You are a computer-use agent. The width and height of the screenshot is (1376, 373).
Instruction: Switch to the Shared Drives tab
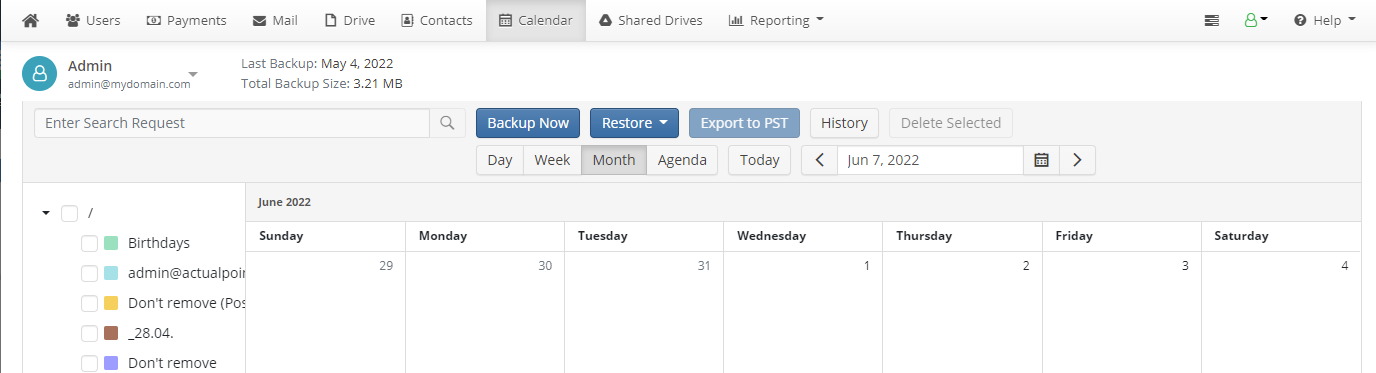[x=650, y=20]
